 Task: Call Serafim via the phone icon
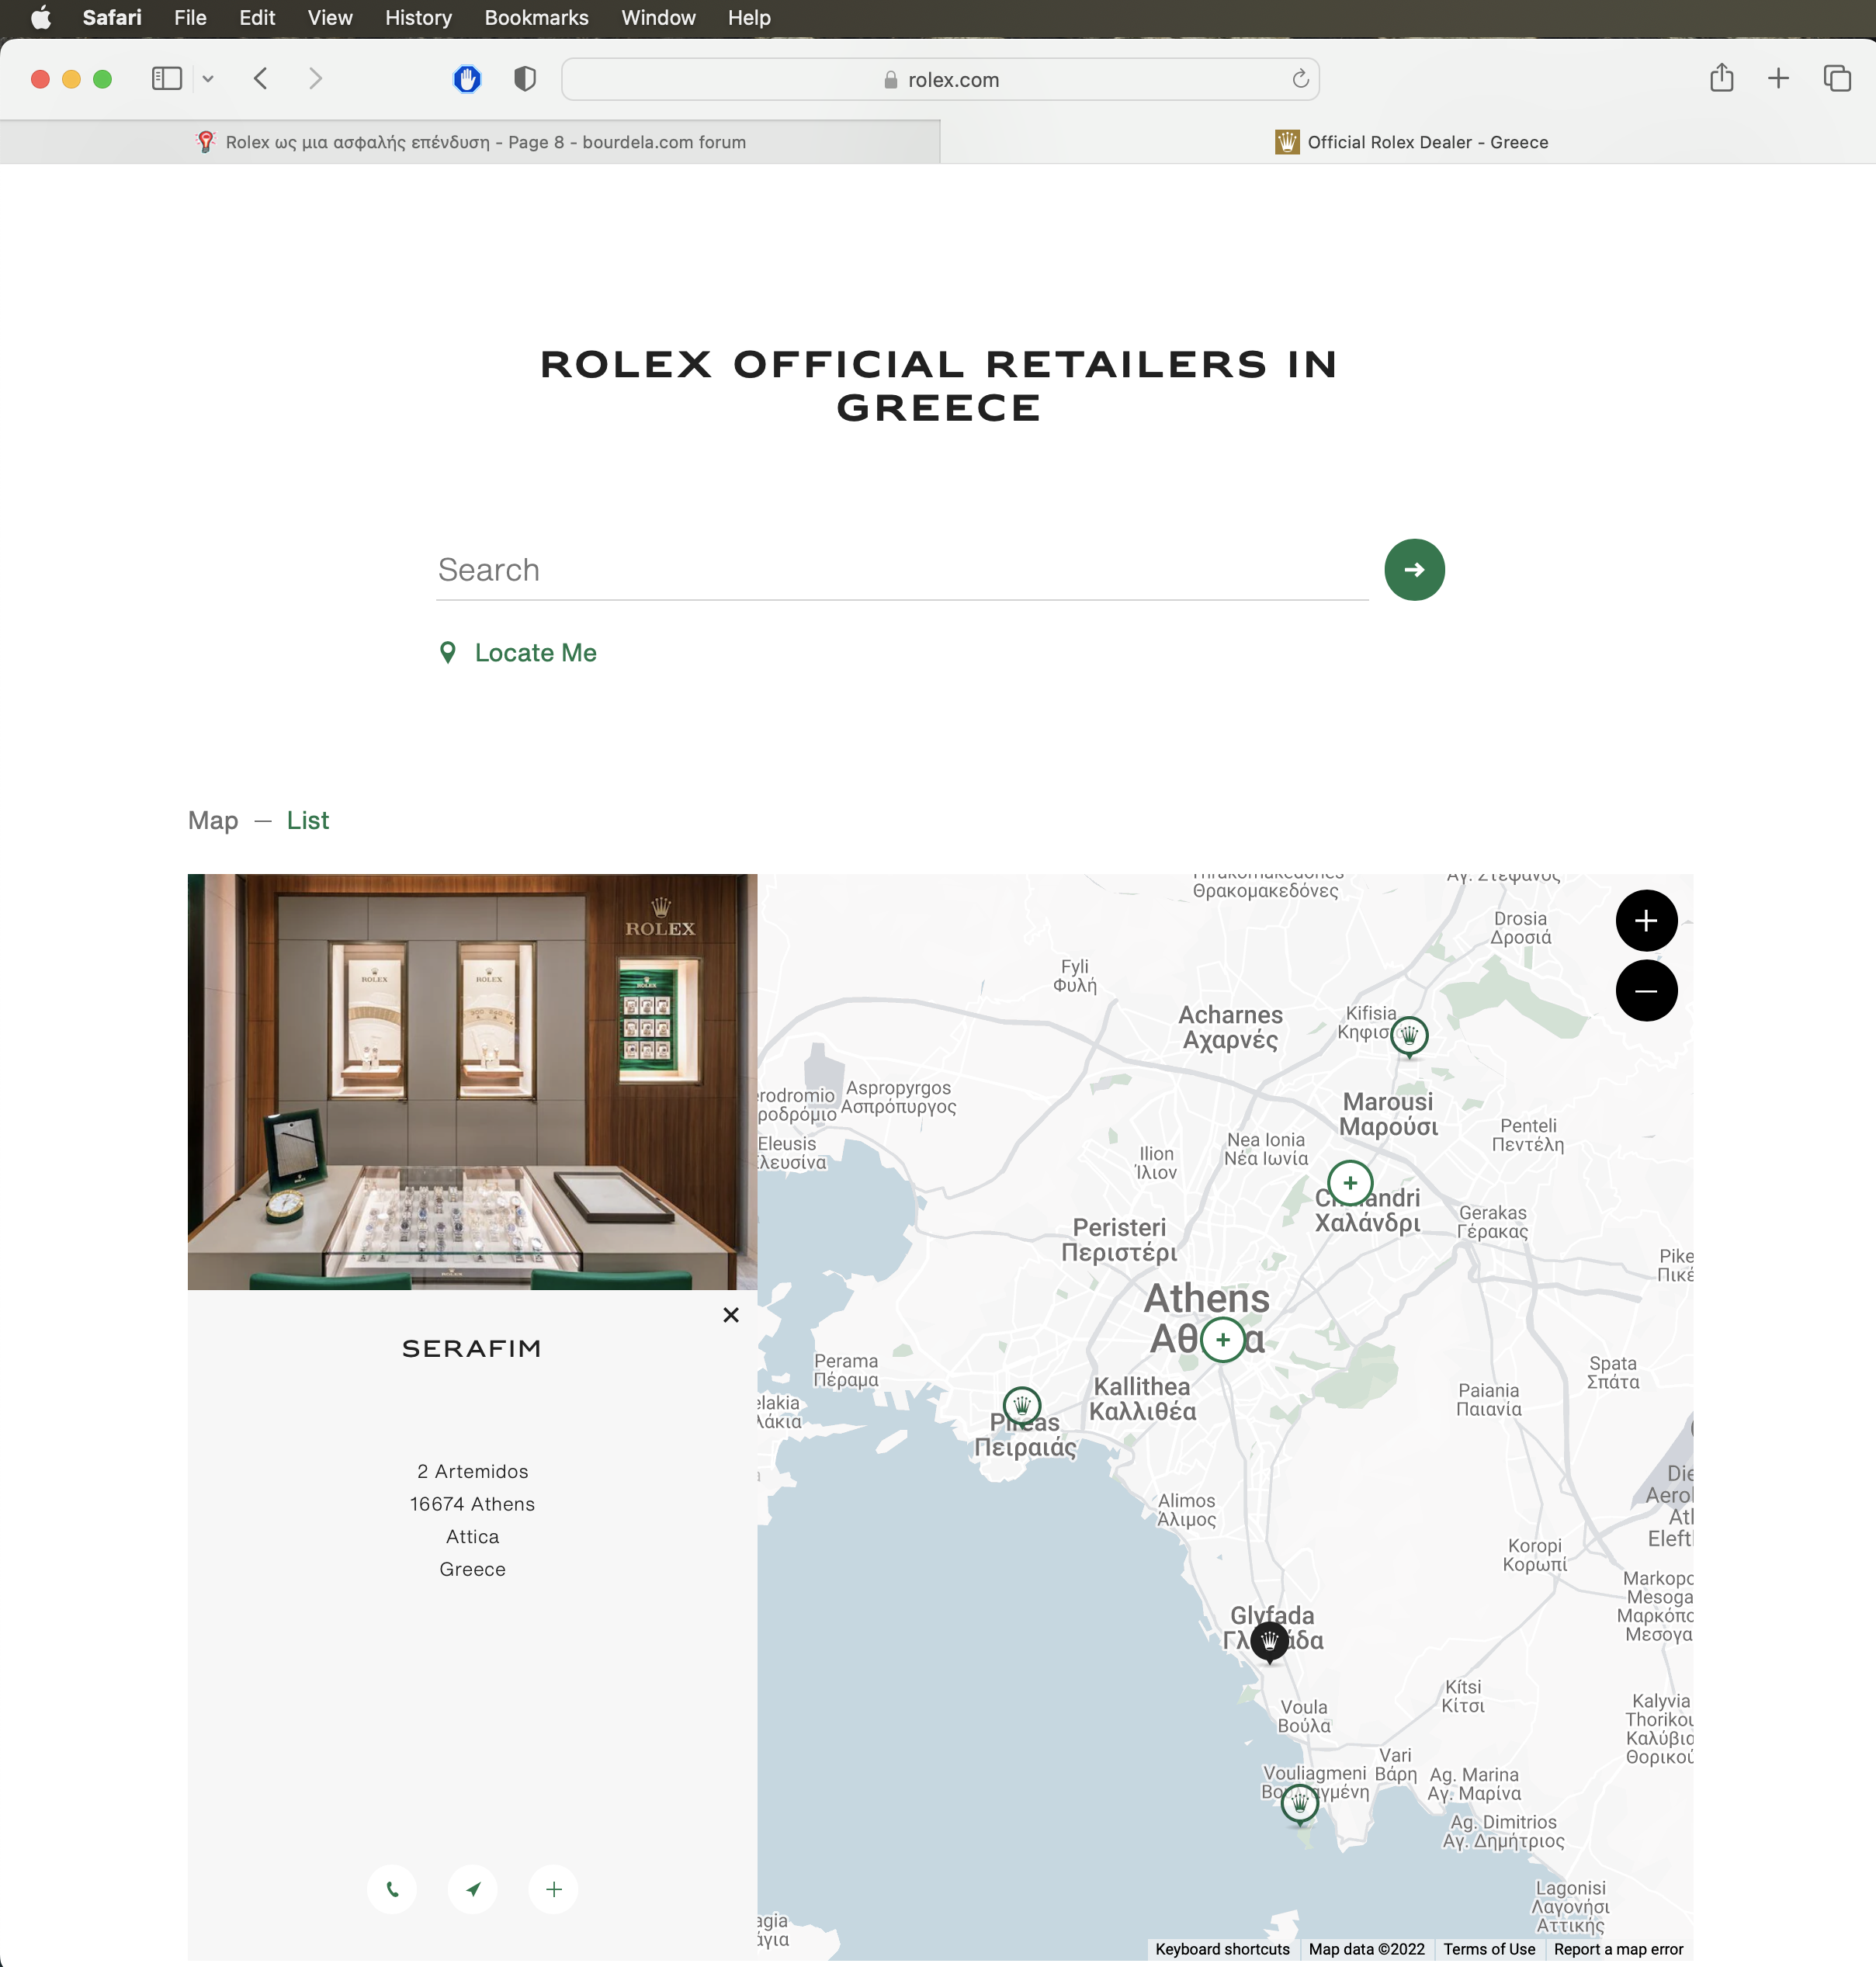point(392,1889)
